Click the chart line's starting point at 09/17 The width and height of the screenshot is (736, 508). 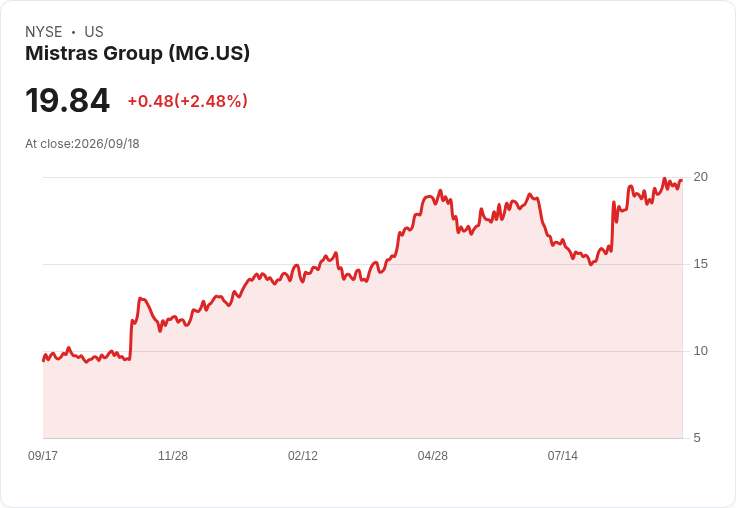tap(43, 361)
